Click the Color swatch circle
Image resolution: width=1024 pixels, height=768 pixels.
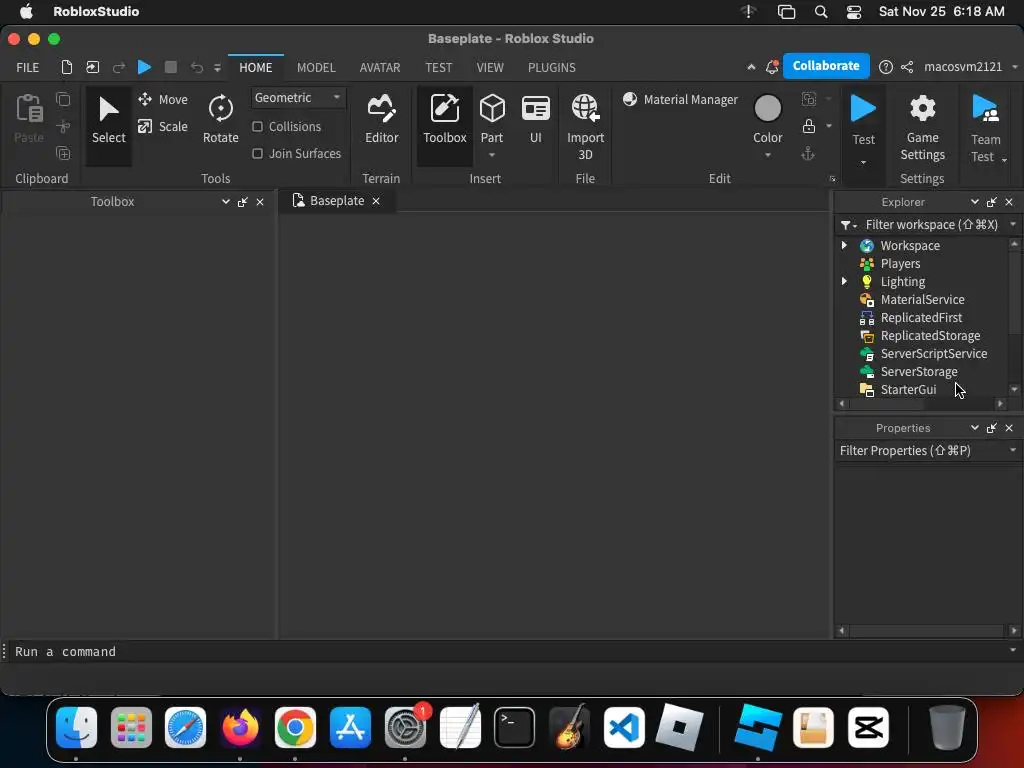point(767,108)
